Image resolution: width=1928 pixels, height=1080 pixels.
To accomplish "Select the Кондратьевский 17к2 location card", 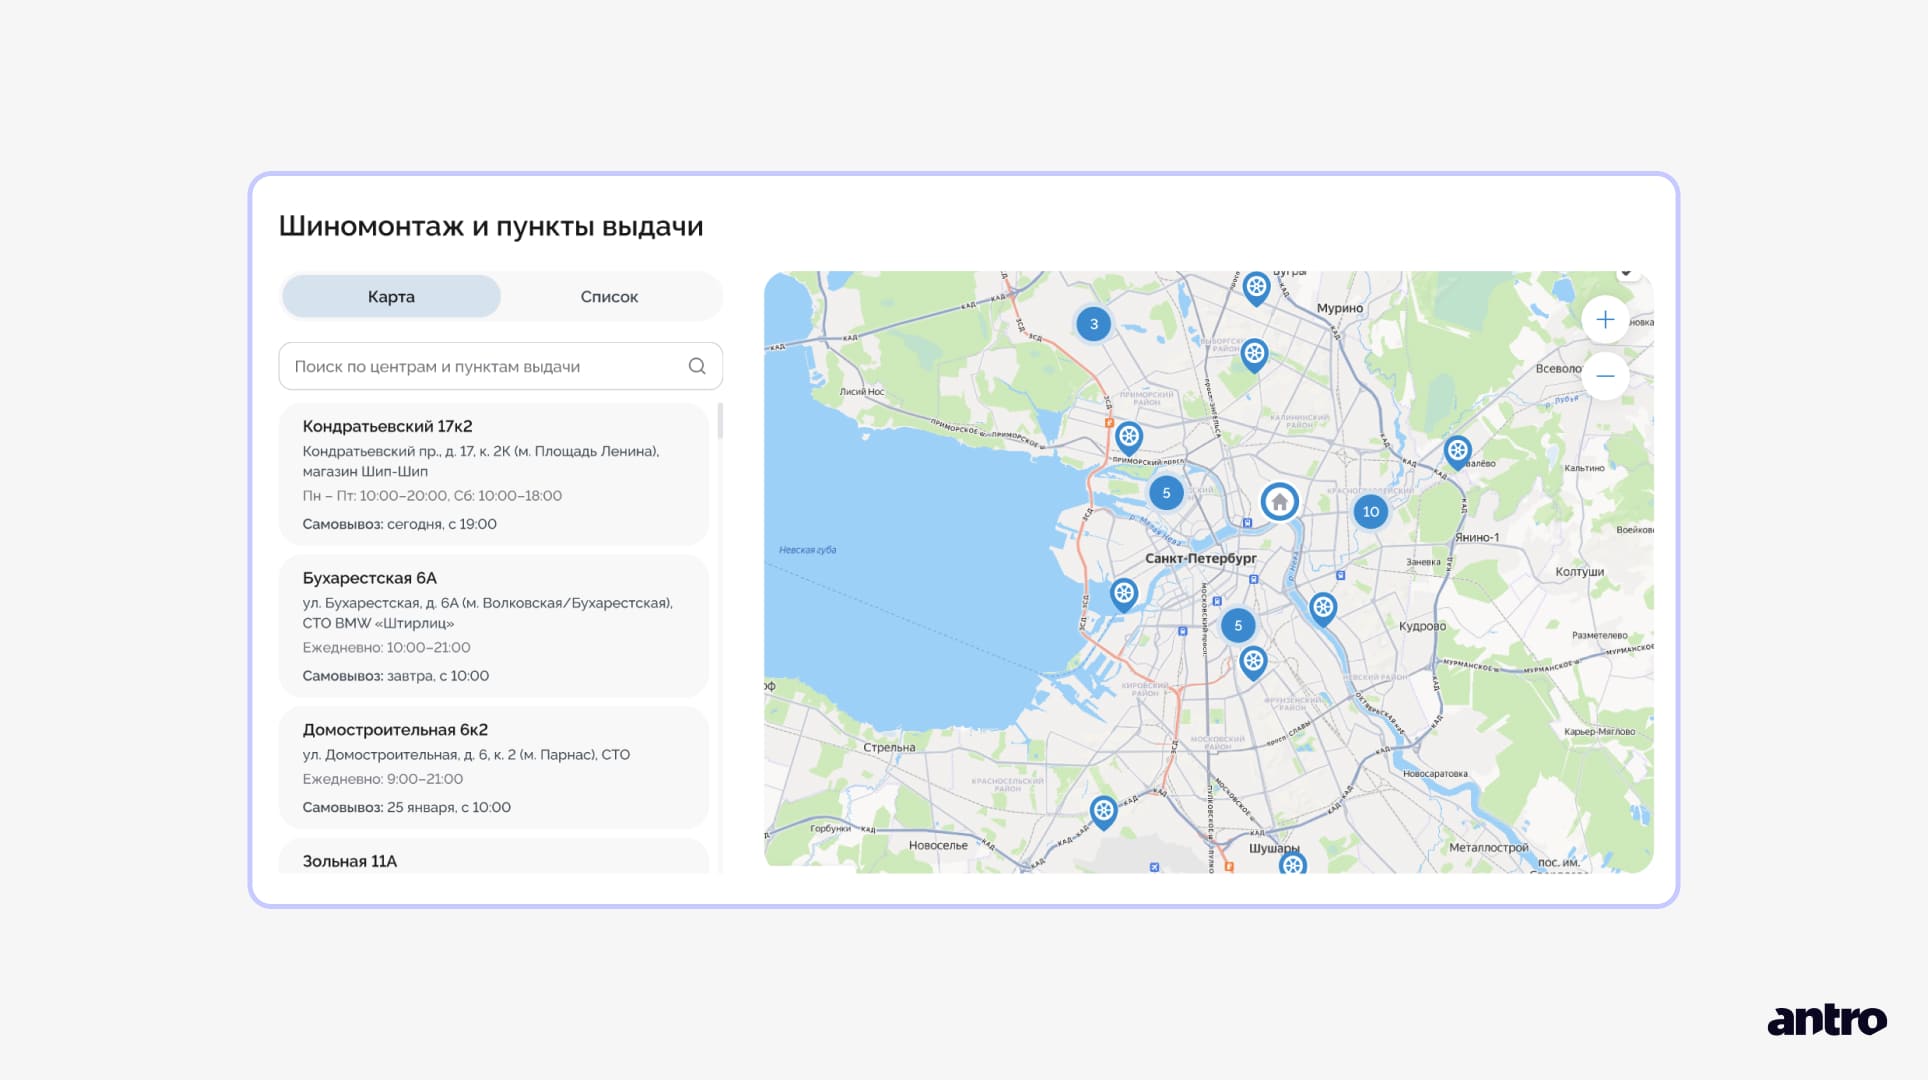I will [493, 474].
